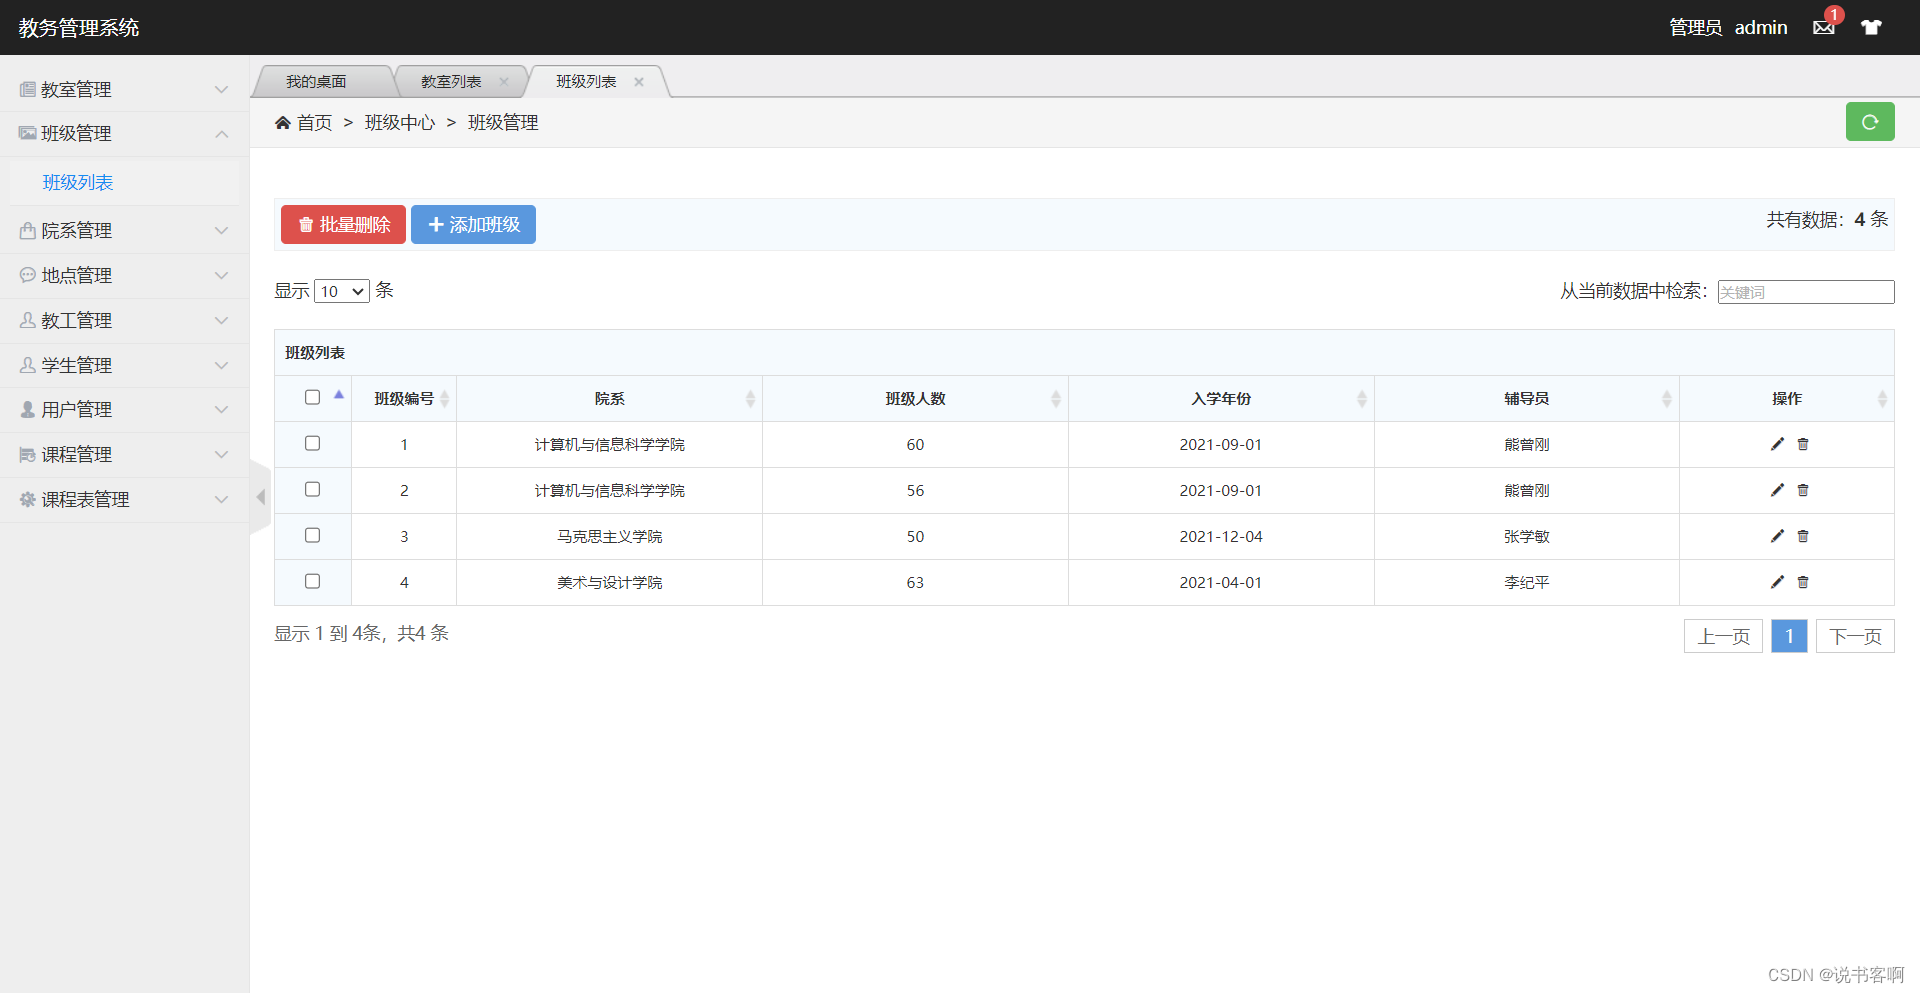The width and height of the screenshot is (1920, 993).
Task: Edit class 3 with pencil icon
Action: pyautogui.click(x=1777, y=536)
